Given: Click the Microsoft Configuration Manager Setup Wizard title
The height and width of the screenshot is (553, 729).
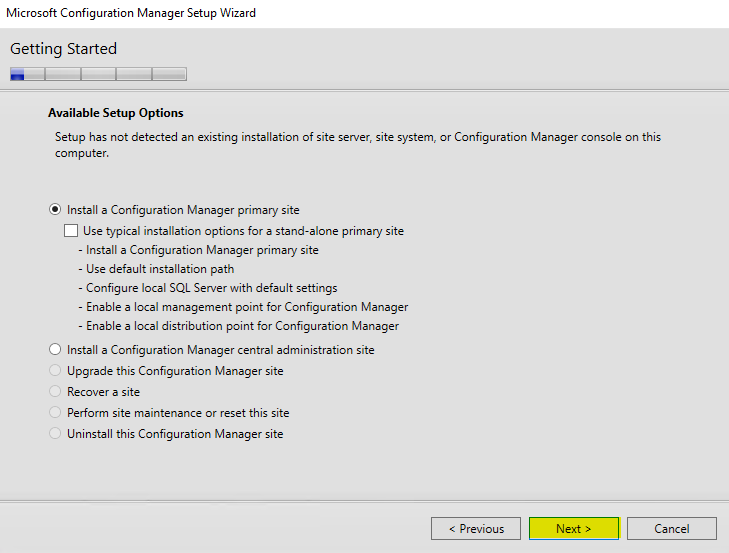Looking at the screenshot, I should [131, 13].
